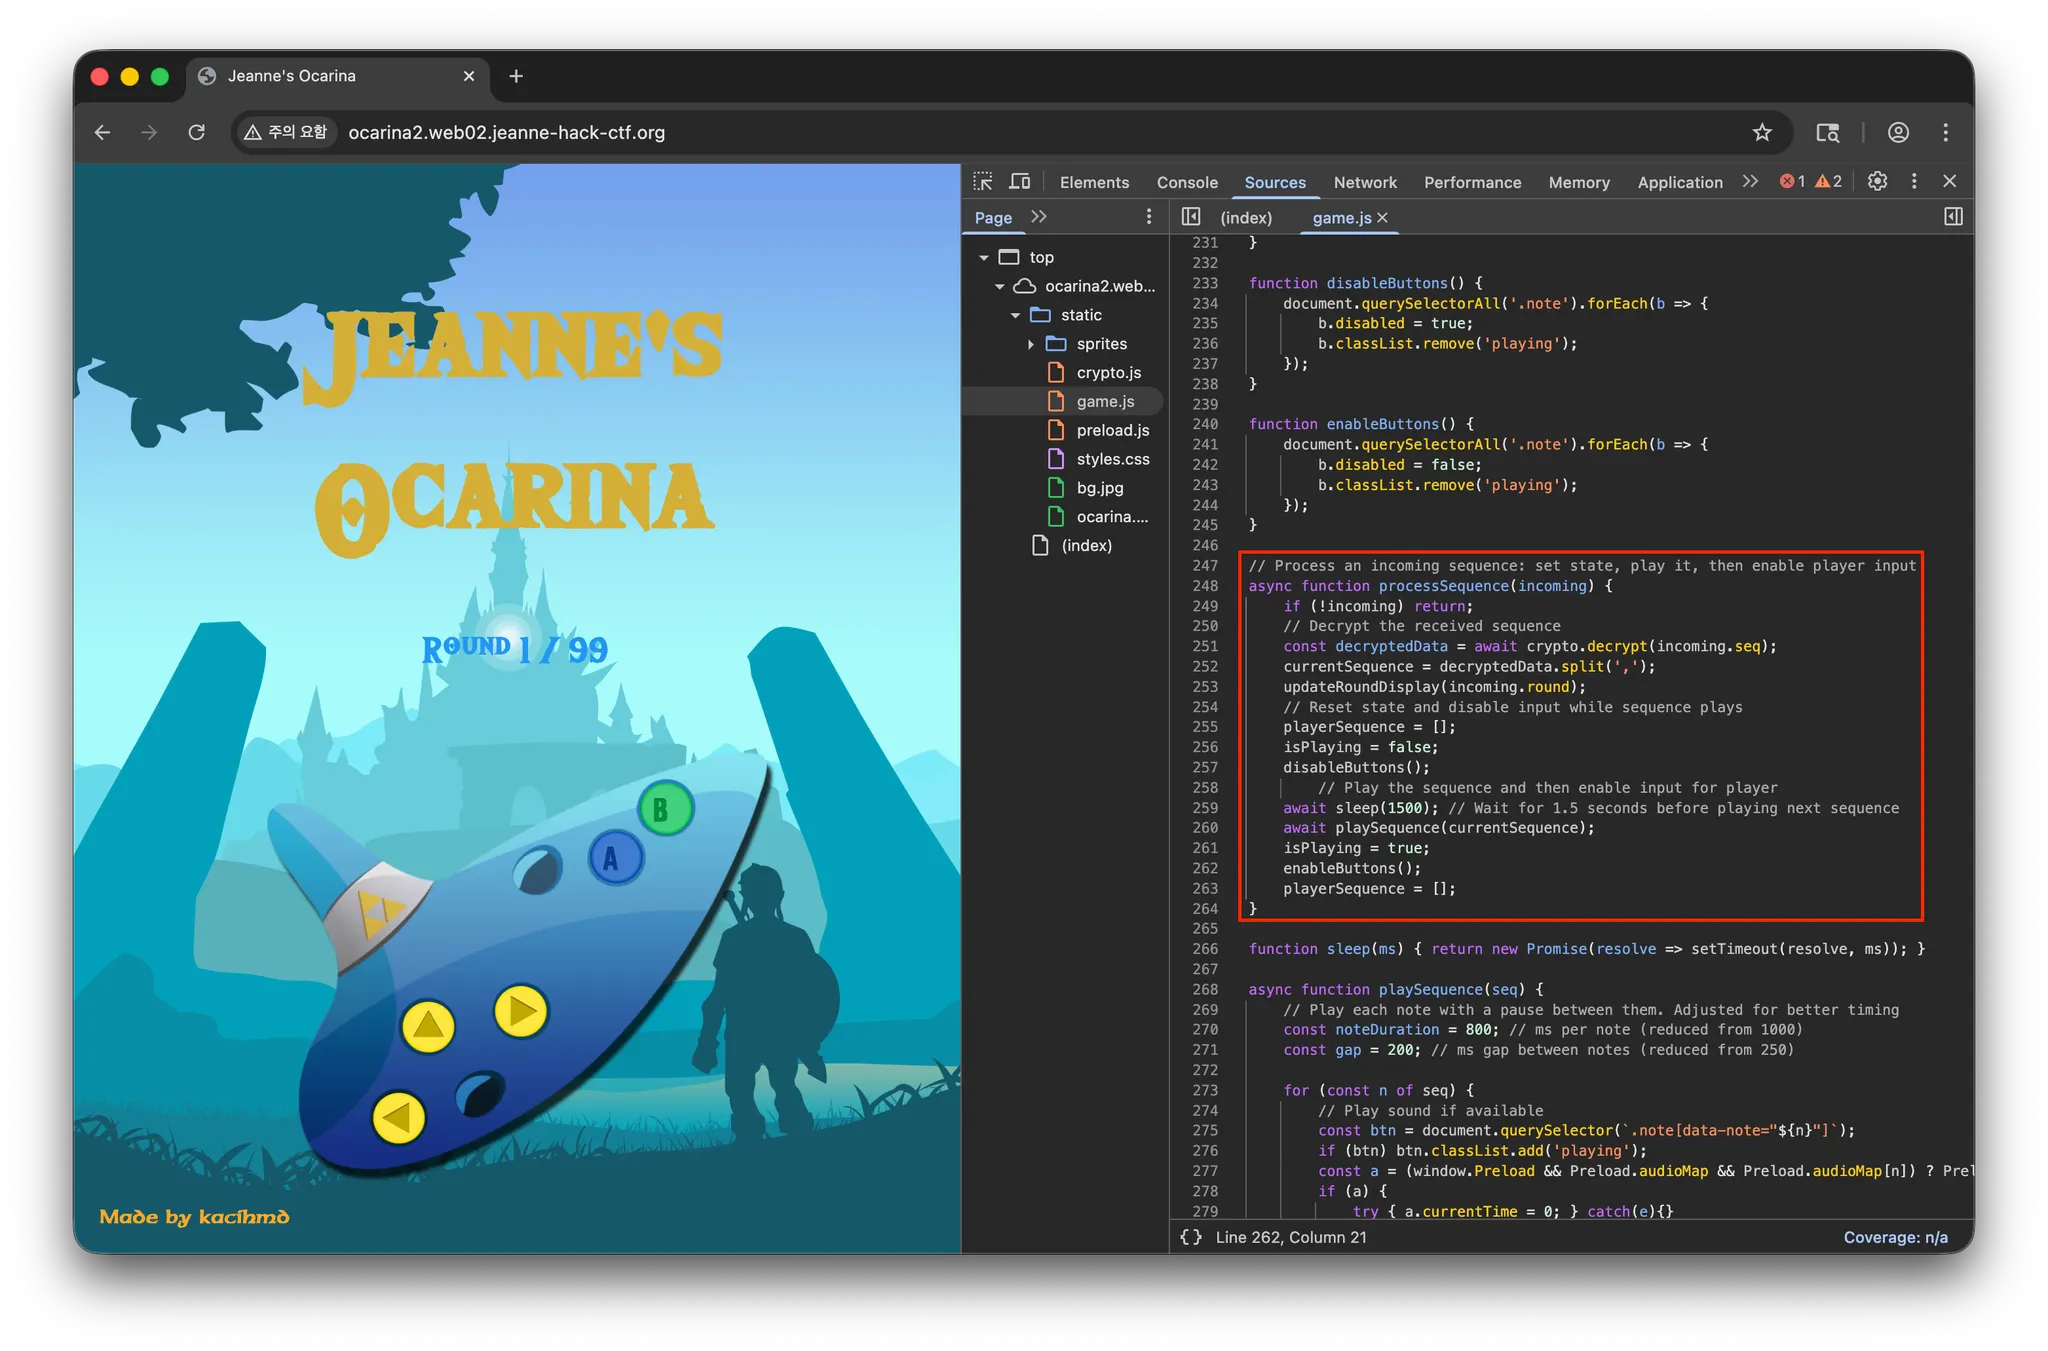Open DevTools settings gear
This screenshot has height=1351, width=2048.
[1877, 181]
